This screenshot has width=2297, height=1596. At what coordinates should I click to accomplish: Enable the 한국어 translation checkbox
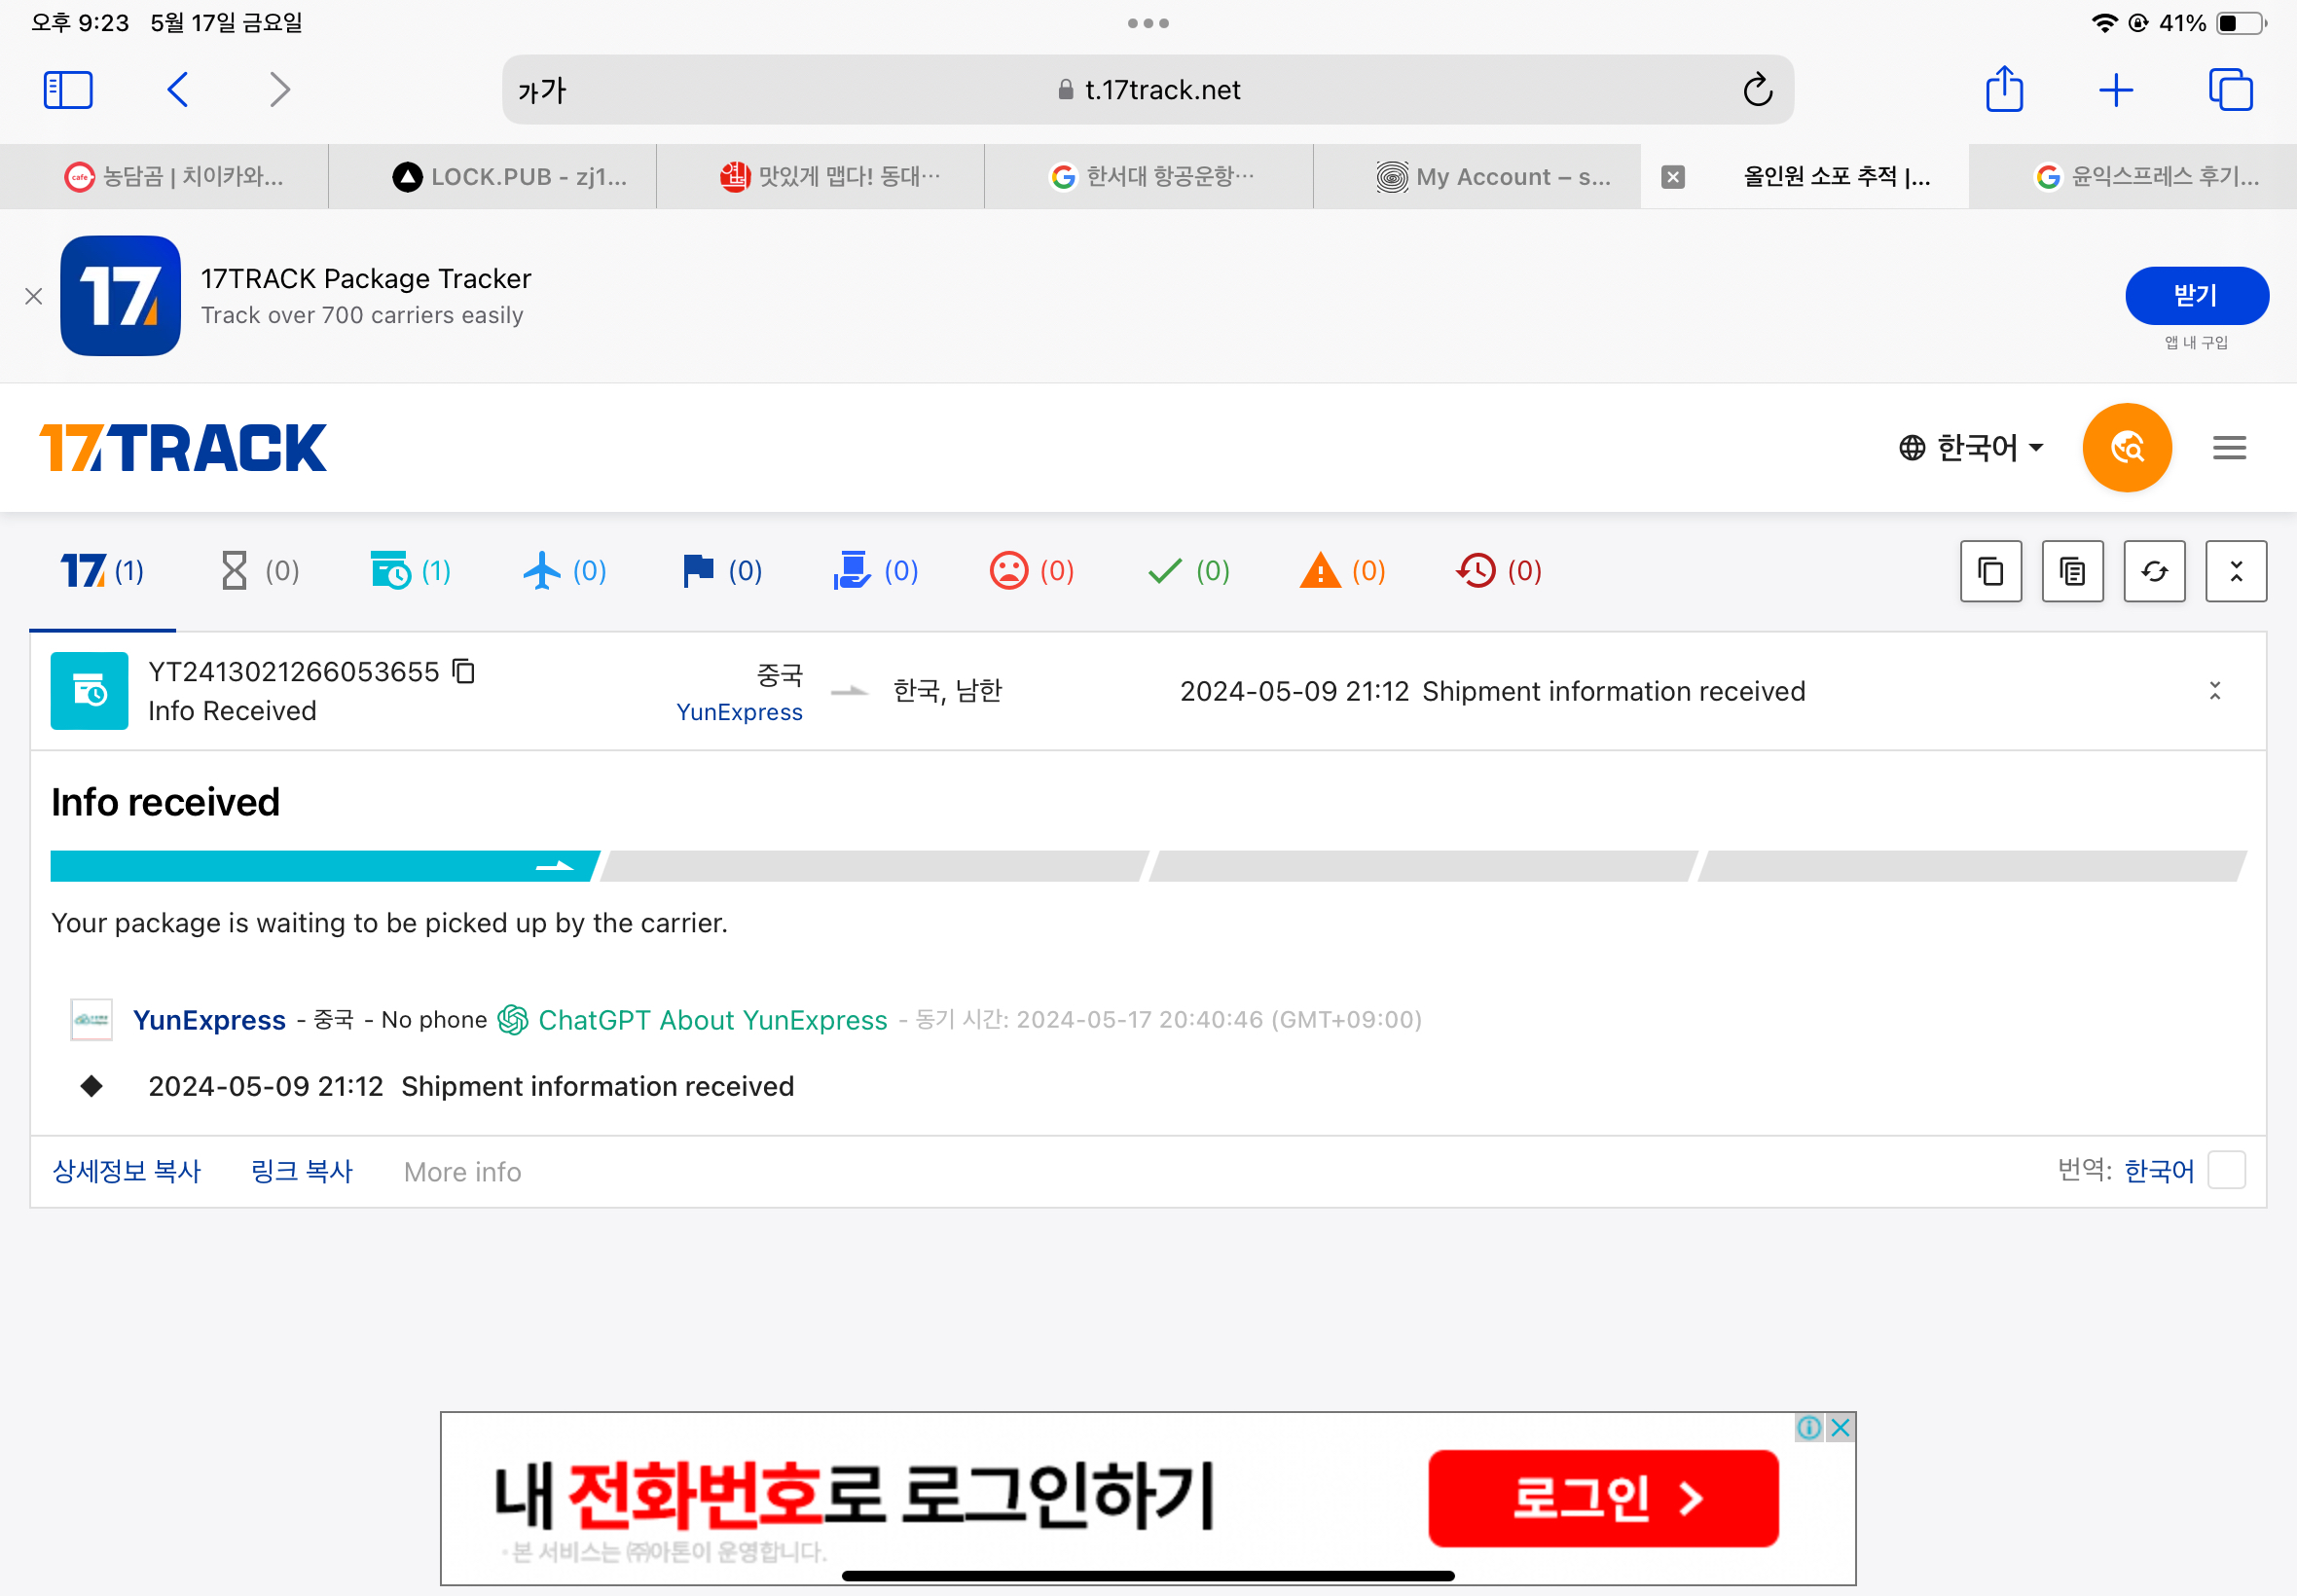coord(2228,1169)
